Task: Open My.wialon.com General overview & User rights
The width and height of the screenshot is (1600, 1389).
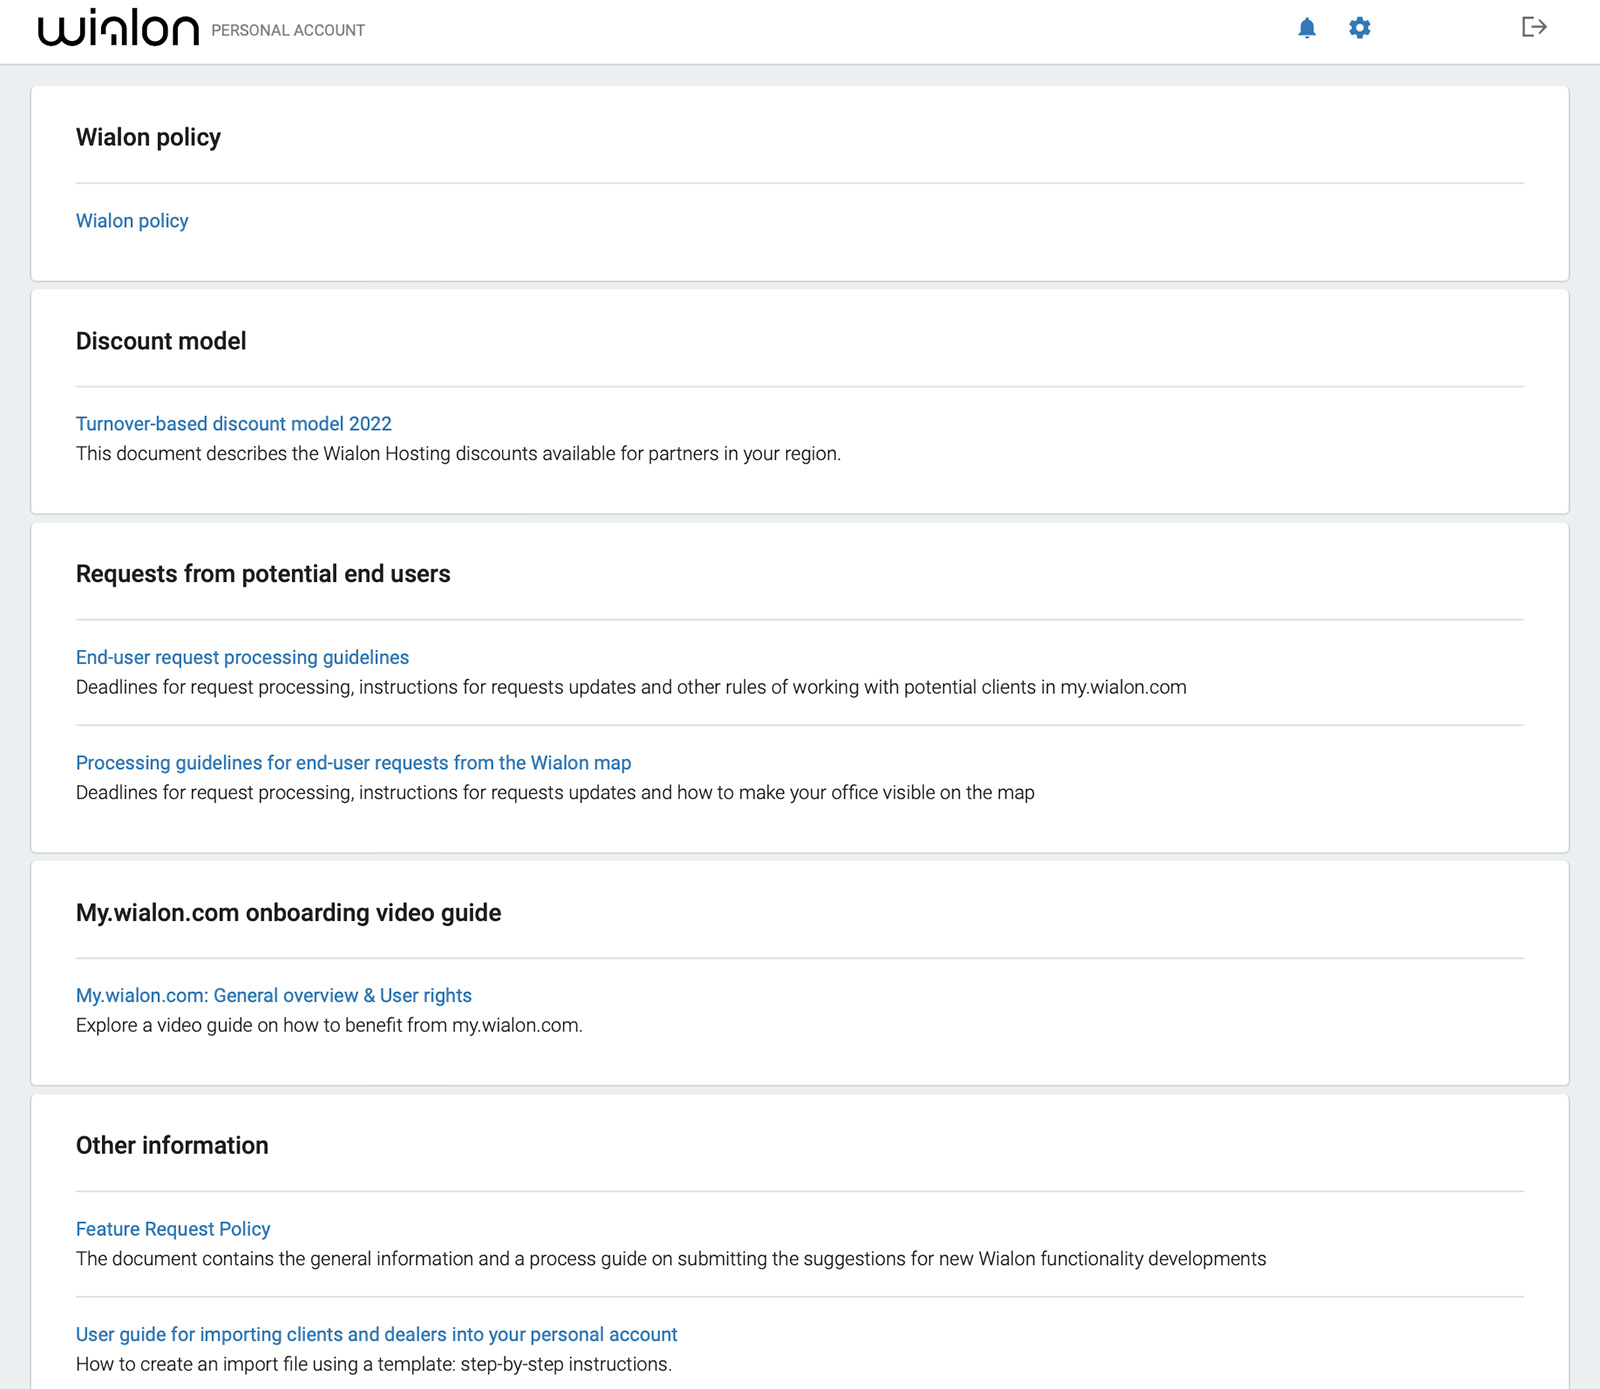Action: coord(274,995)
